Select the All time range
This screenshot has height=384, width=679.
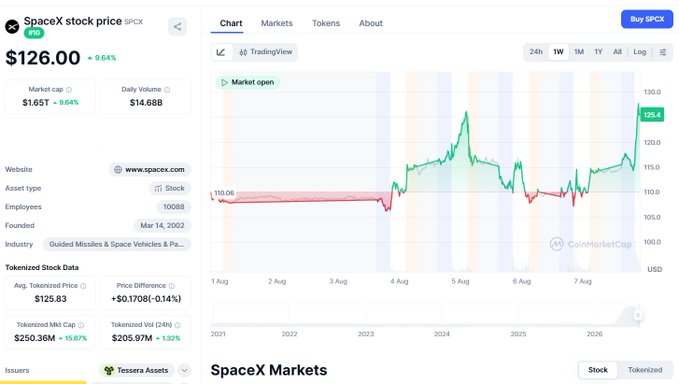[x=618, y=52]
